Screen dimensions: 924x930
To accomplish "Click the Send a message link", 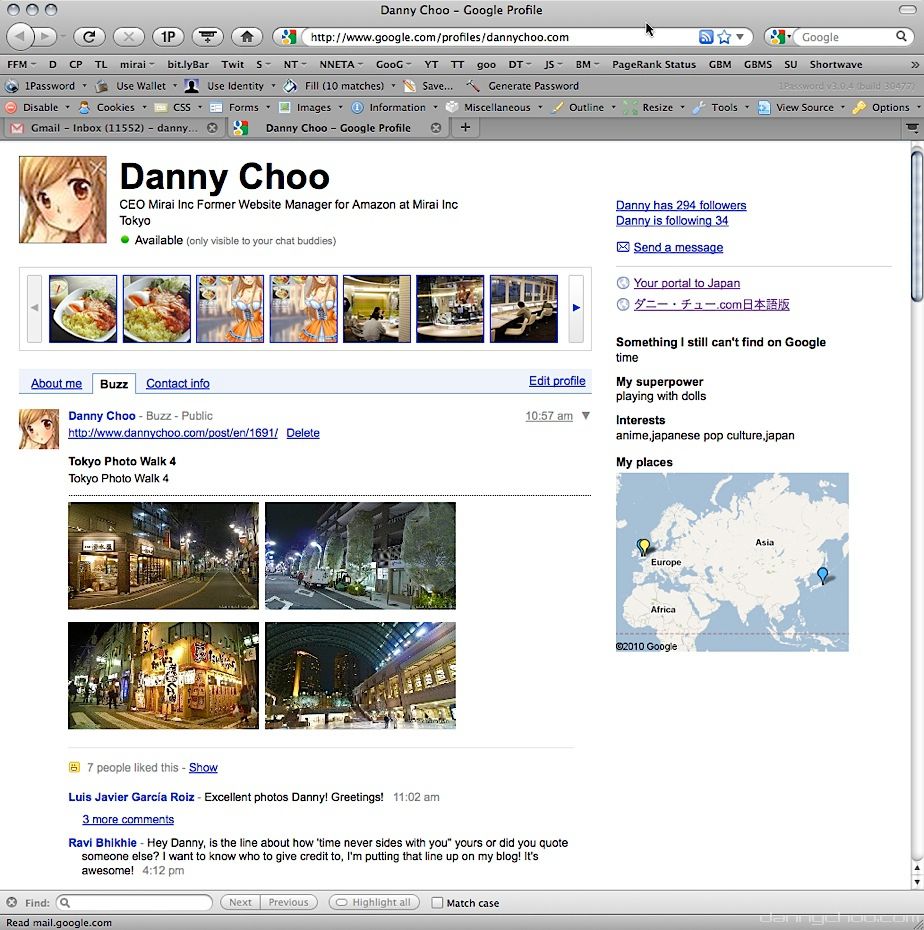I will pos(677,247).
